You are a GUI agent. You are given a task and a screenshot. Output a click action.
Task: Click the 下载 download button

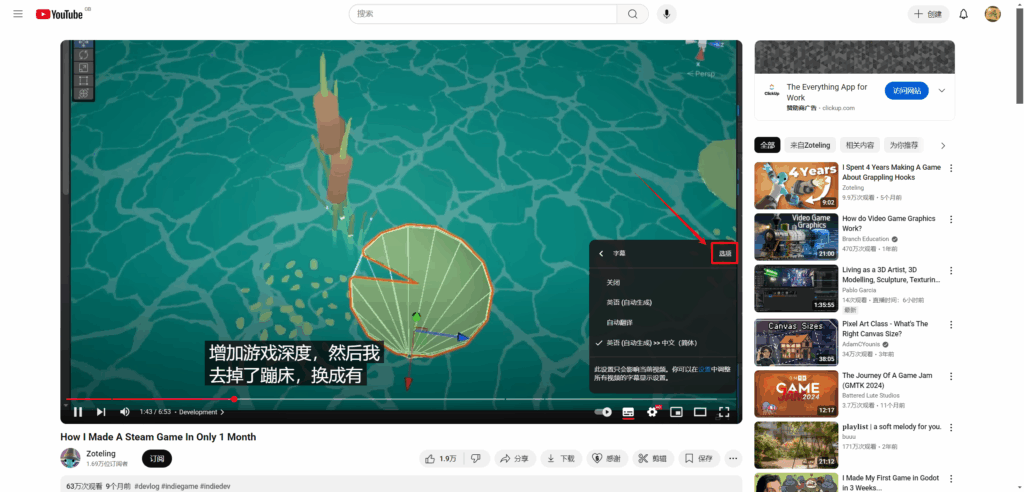tap(560, 459)
